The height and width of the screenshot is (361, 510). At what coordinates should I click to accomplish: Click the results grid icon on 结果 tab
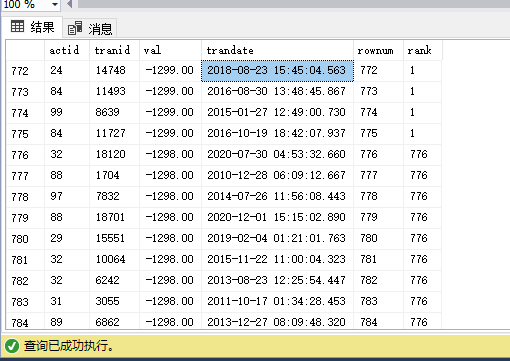(x=17, y=26)
